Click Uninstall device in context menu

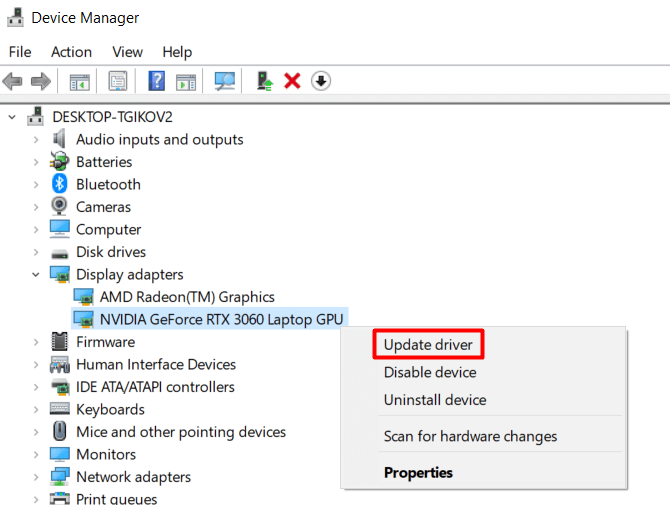coord(435,400)
